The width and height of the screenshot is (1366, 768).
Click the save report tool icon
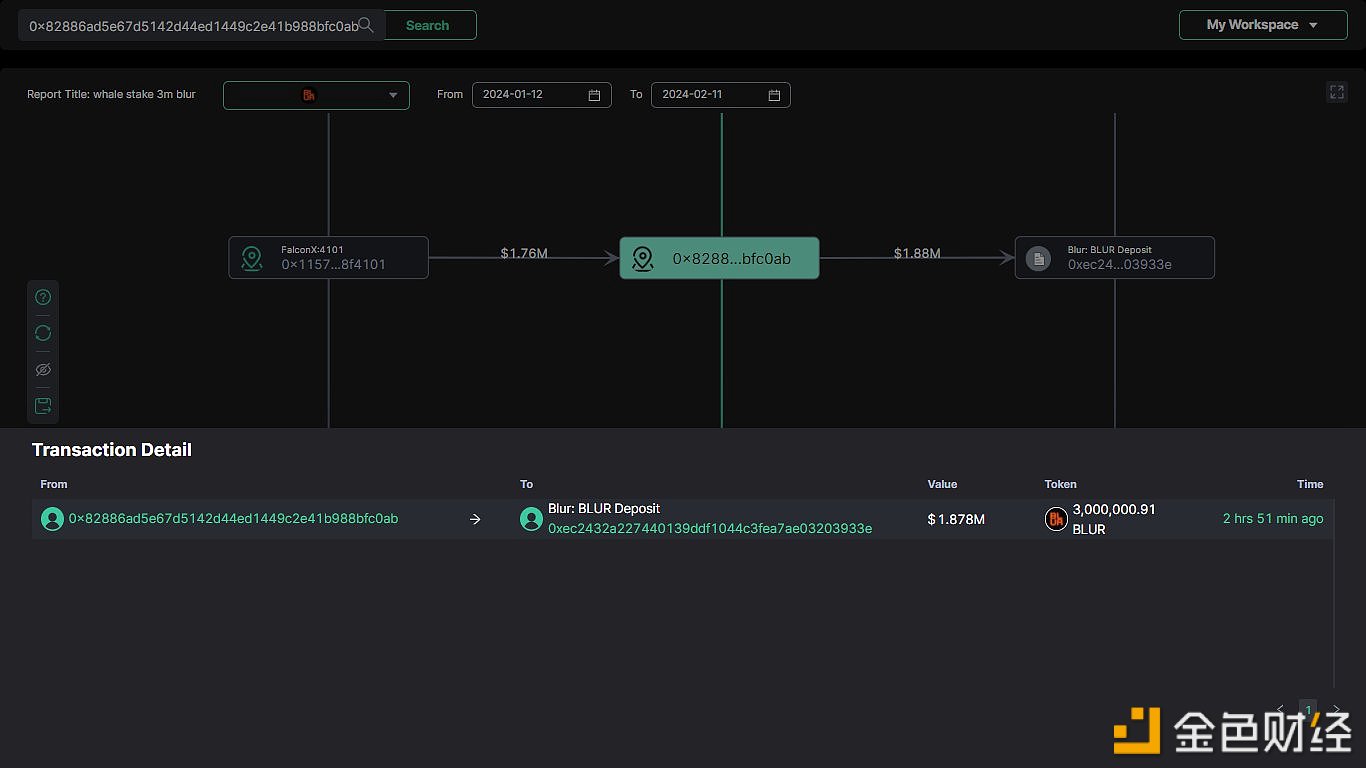(x=43, y=406)
